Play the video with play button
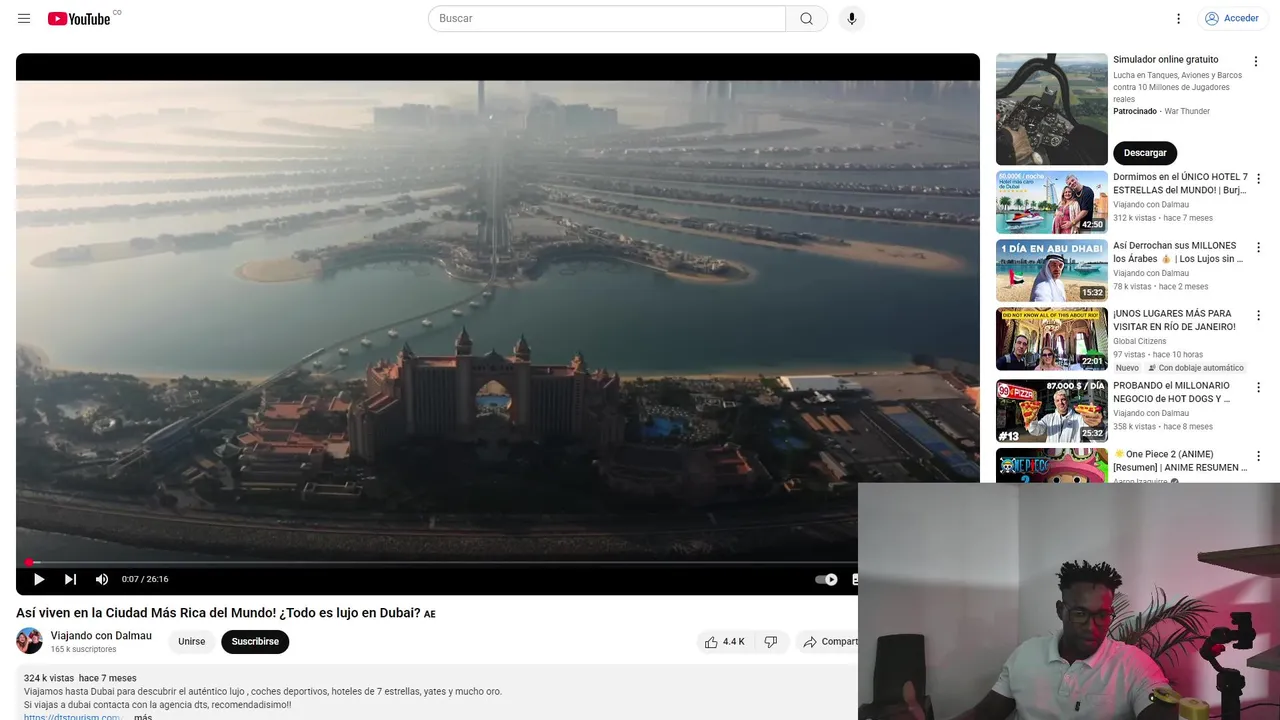1280x720 pixels. (39, 579)
